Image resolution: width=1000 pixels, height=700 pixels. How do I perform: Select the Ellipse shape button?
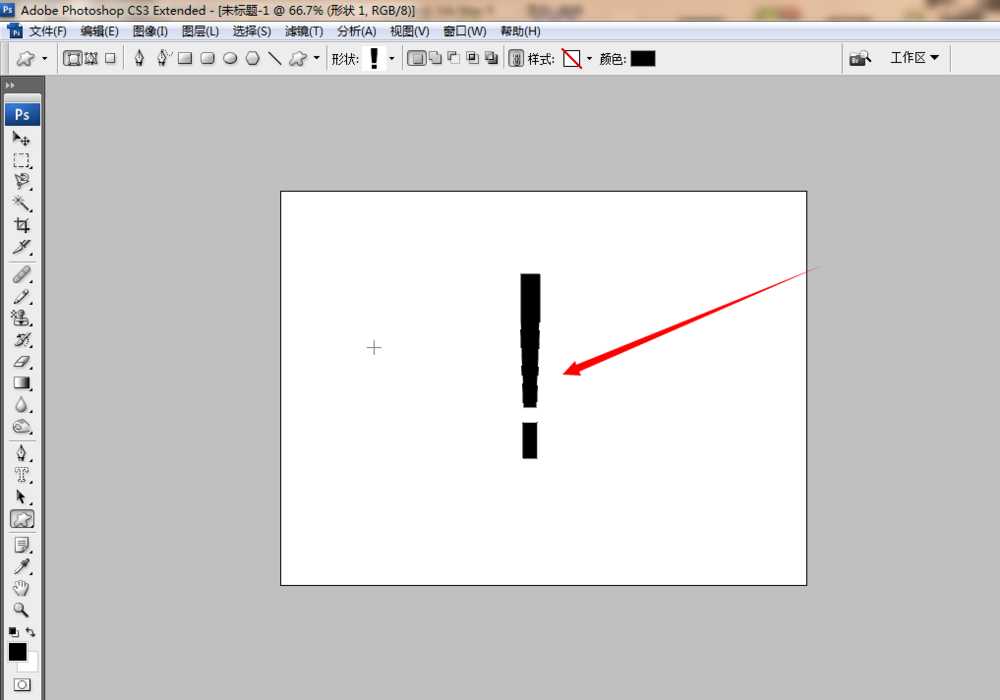coord(230,59)
